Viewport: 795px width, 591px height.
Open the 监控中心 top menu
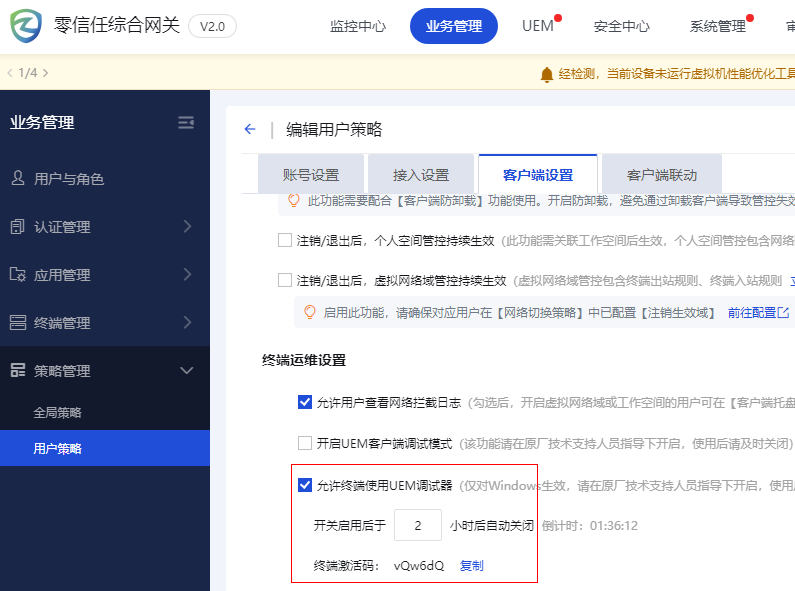357,27
